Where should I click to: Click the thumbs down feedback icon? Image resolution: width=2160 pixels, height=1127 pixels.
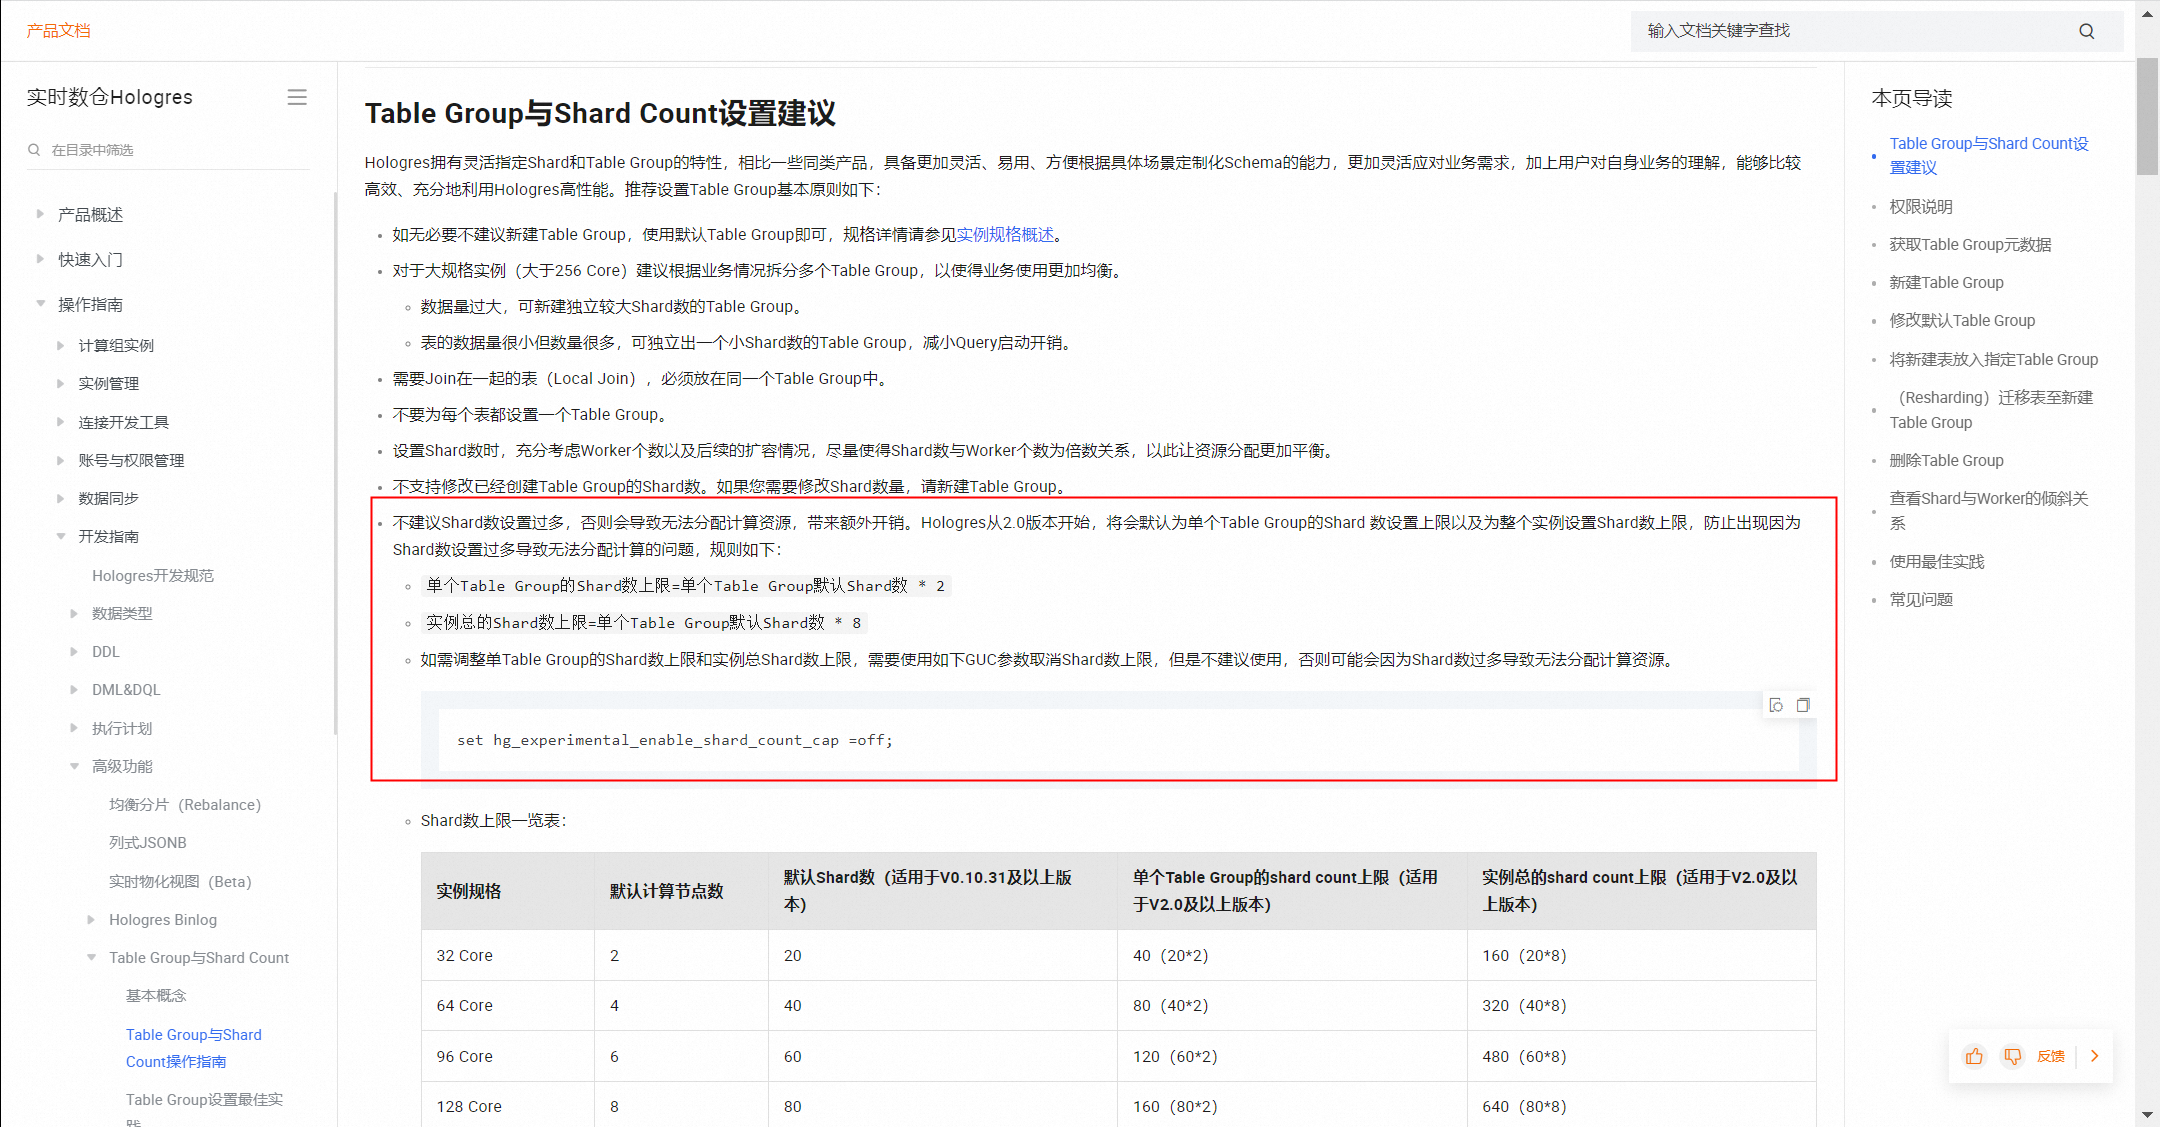pyautogui.click(x=2012, y=1056)
